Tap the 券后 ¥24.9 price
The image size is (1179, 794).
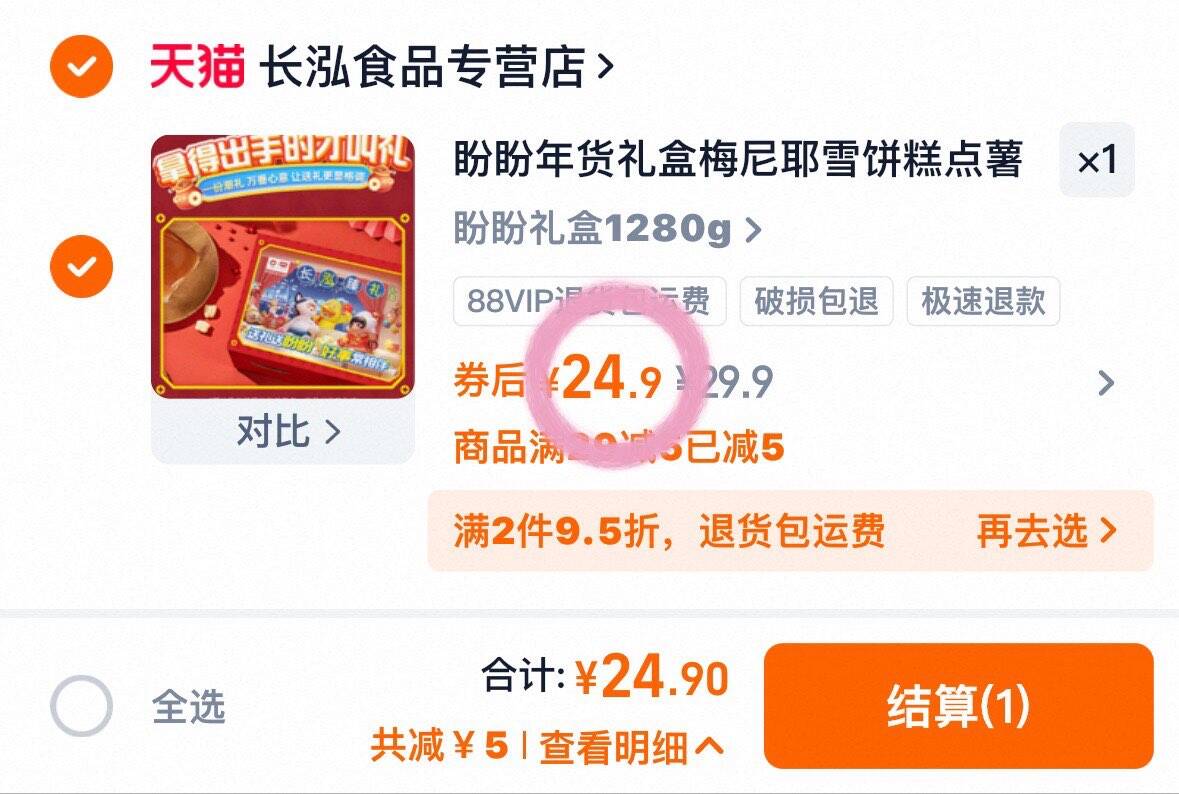(x=557, y=380)
